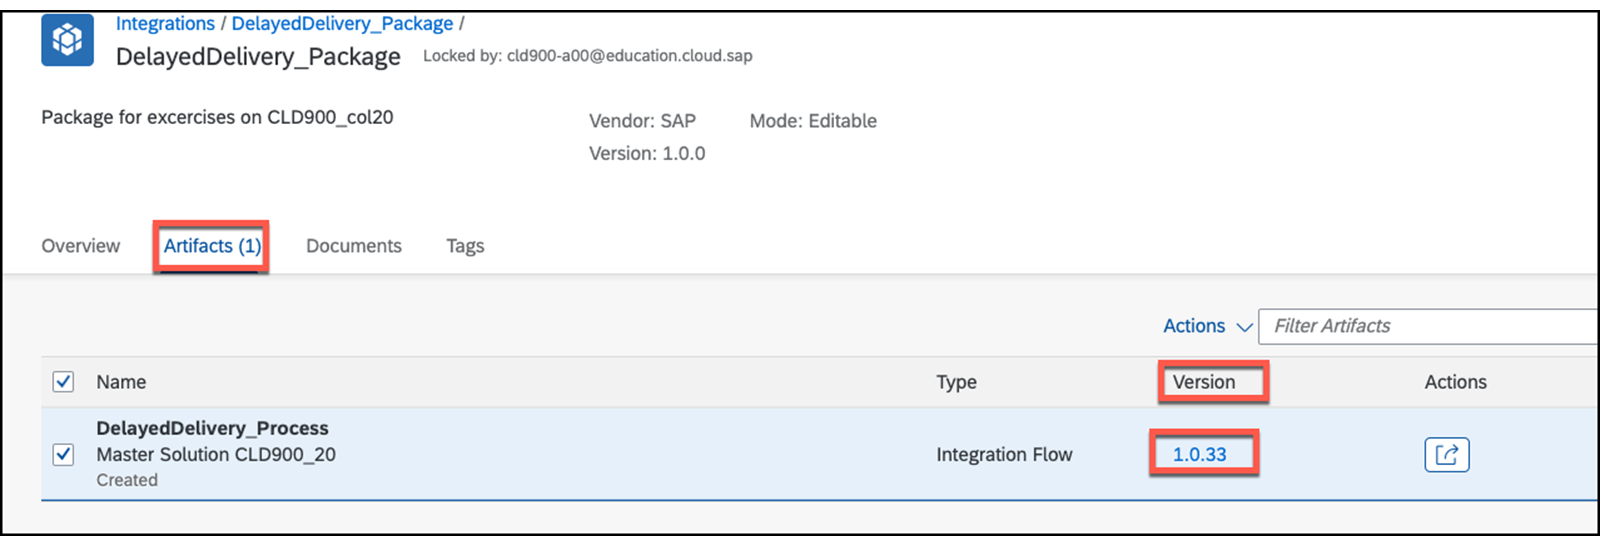Click the package description text

click(x=217, y=117)
